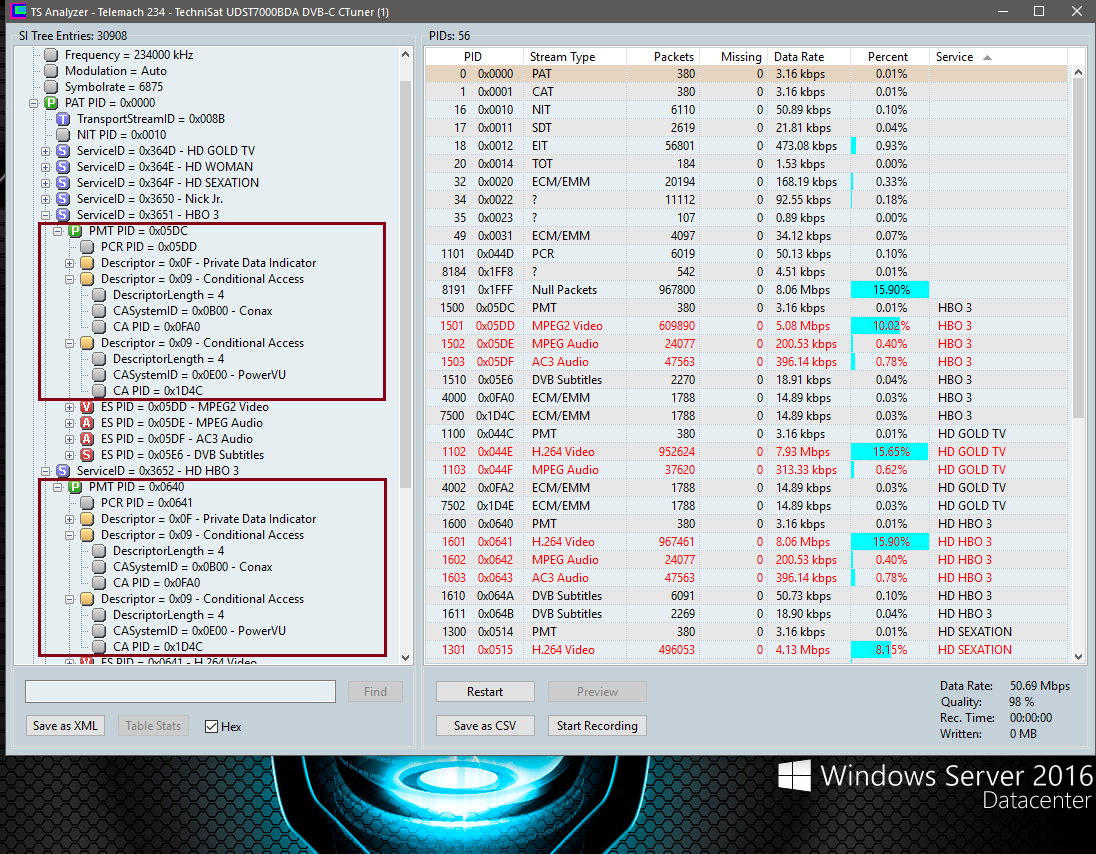Click the S icon for ServiceID 0x3652 - HD HBO 3
The width and height of the screenshot is (1096, 854).
pos(63,471)
